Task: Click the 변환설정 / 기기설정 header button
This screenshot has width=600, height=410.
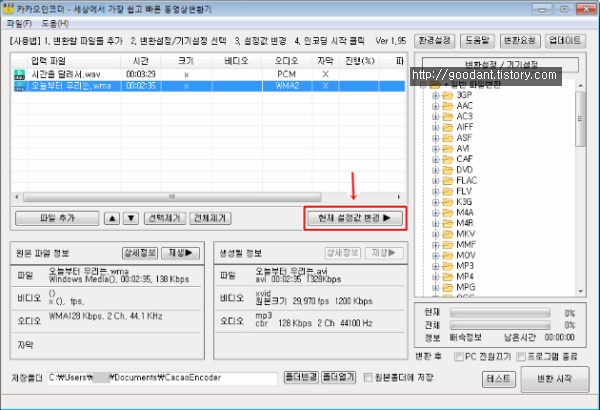Action: [x=500, y=64]
